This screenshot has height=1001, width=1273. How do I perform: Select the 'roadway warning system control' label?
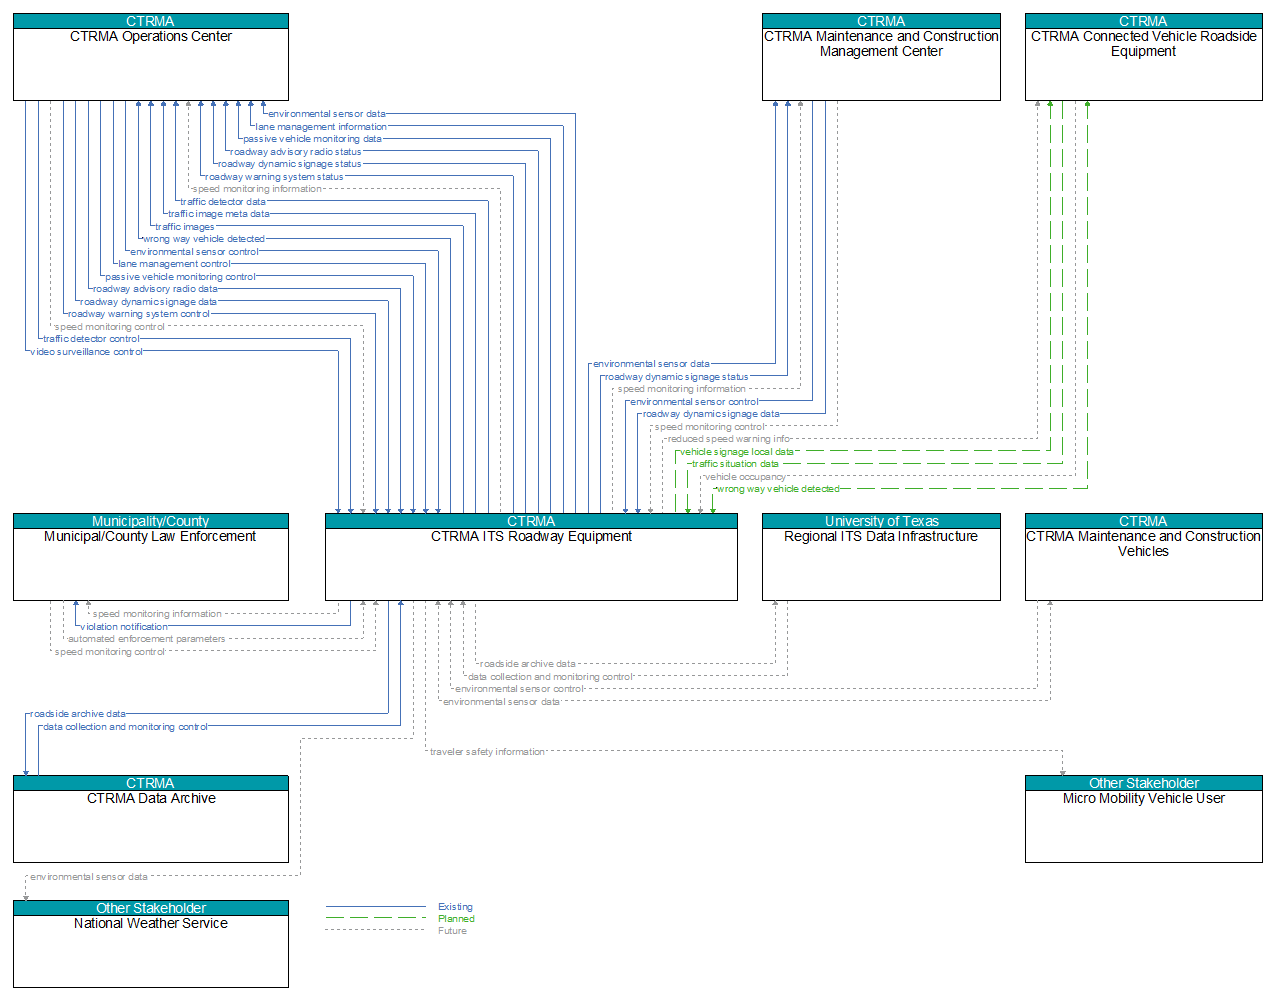tap(139, 314)
